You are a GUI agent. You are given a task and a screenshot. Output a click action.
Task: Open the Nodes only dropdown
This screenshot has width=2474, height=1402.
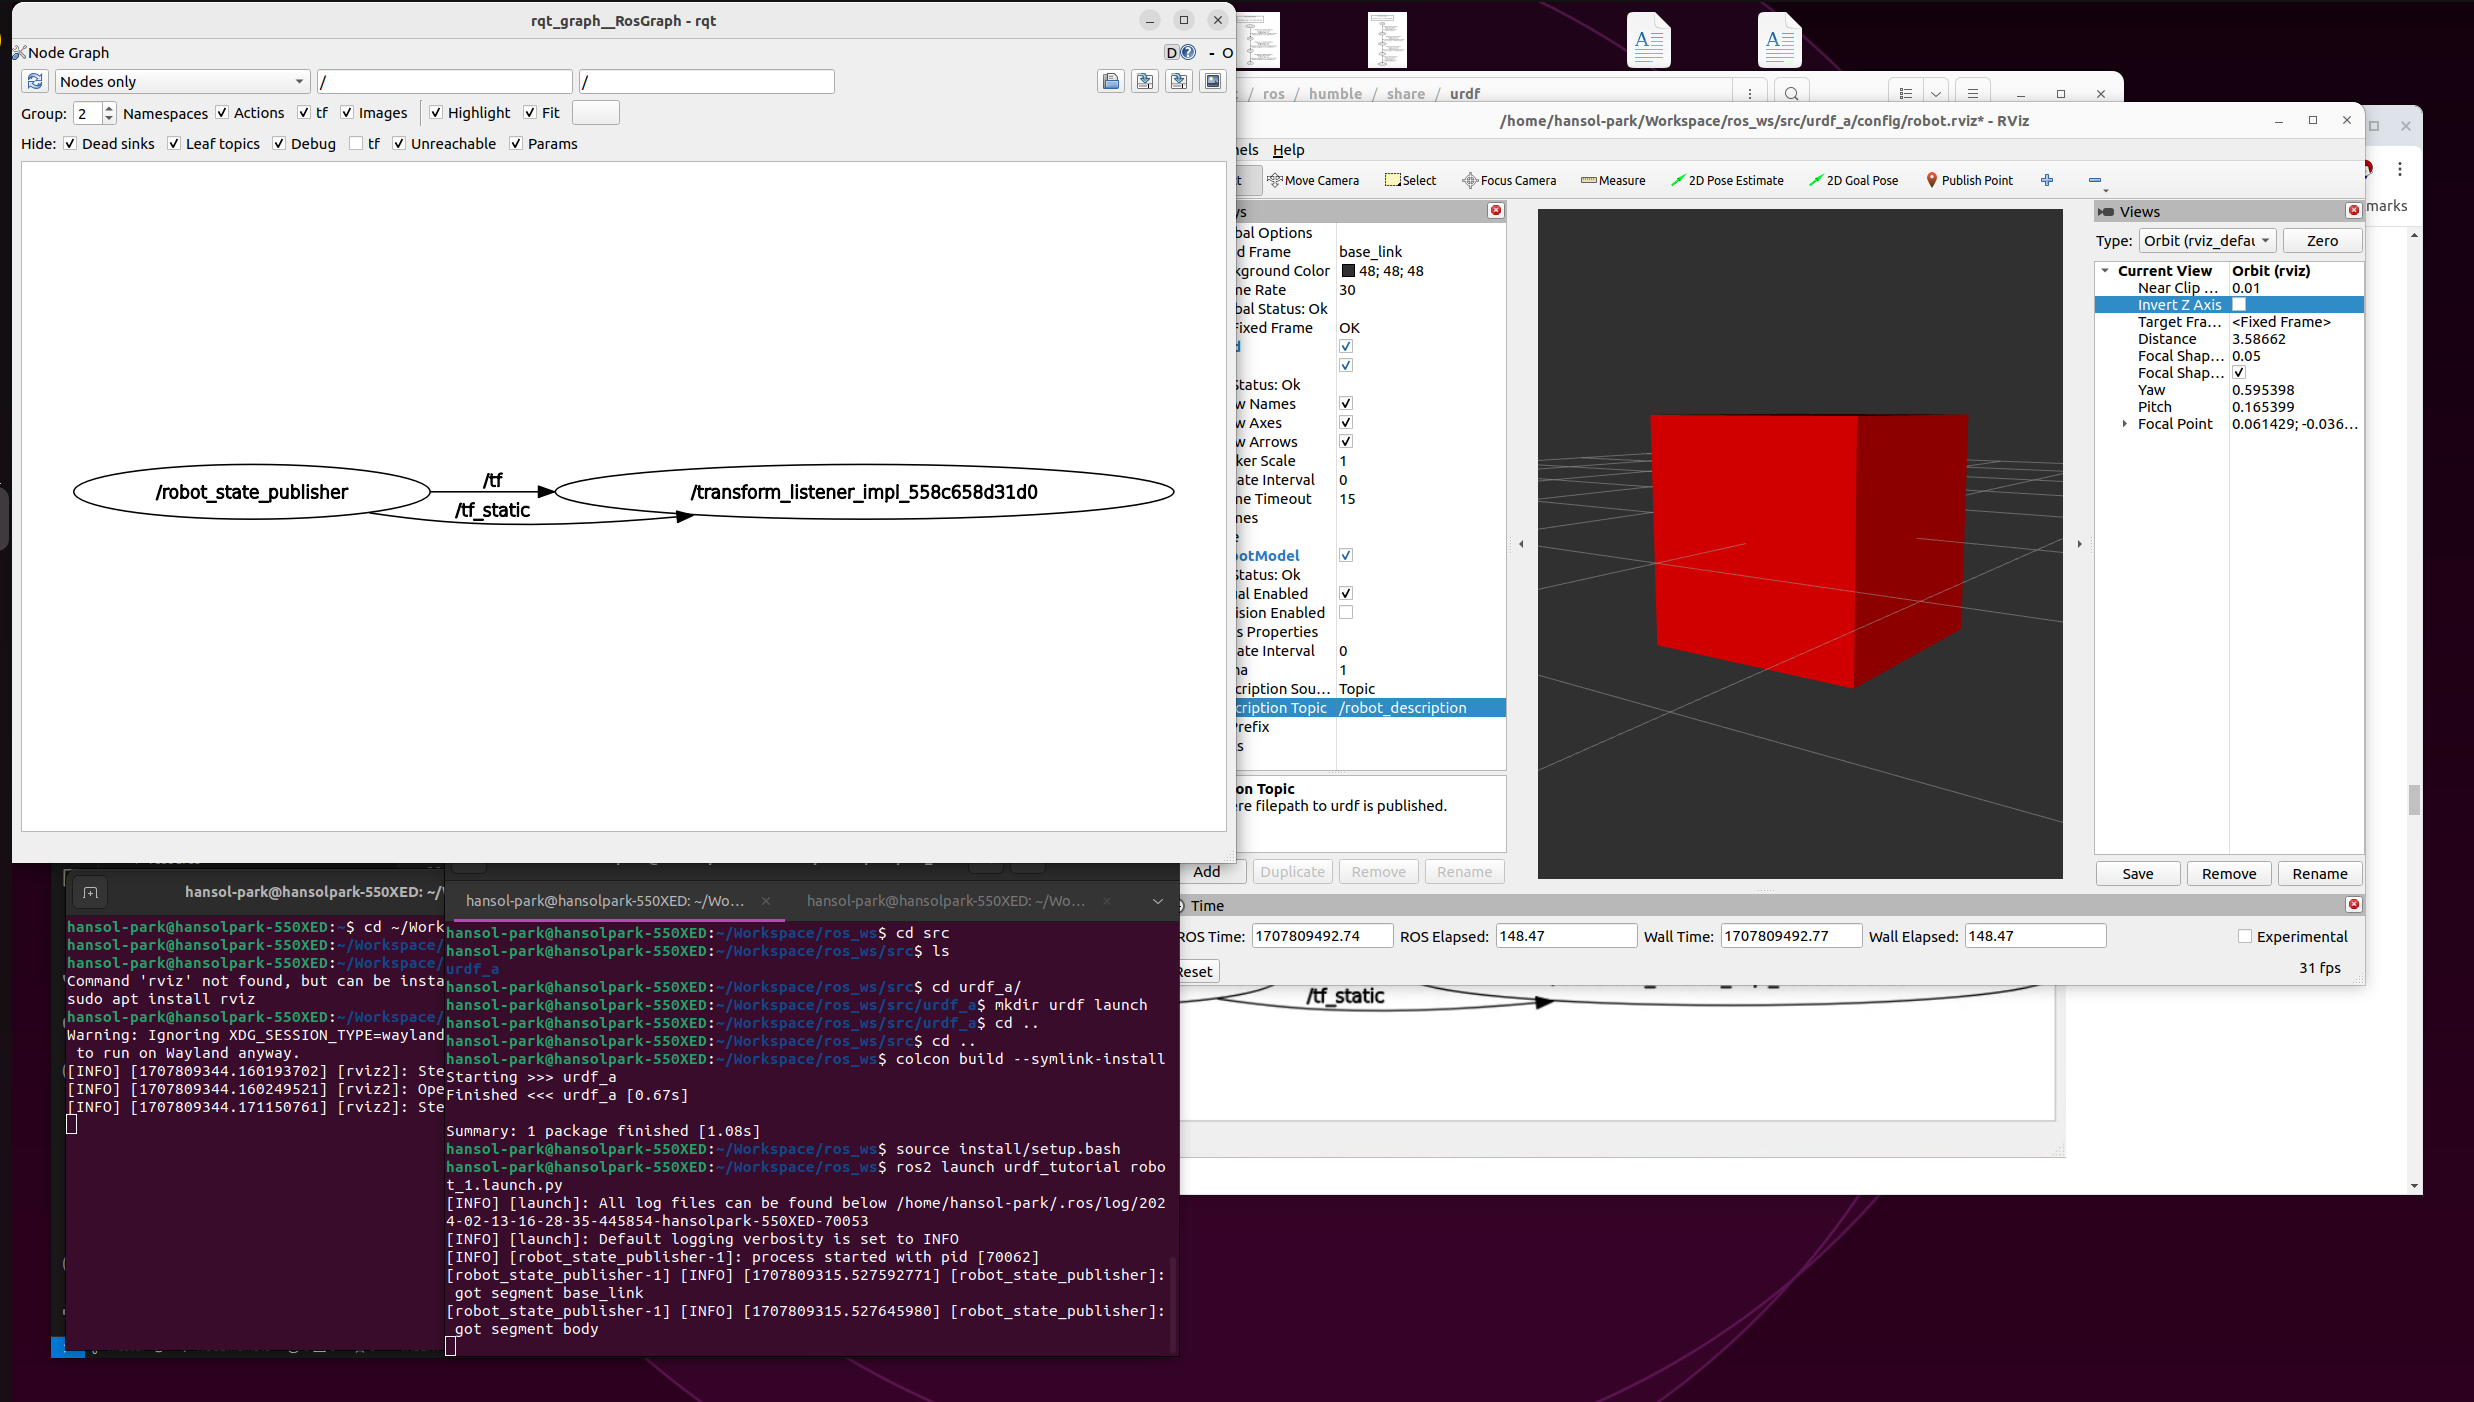(x=181, y=81)
